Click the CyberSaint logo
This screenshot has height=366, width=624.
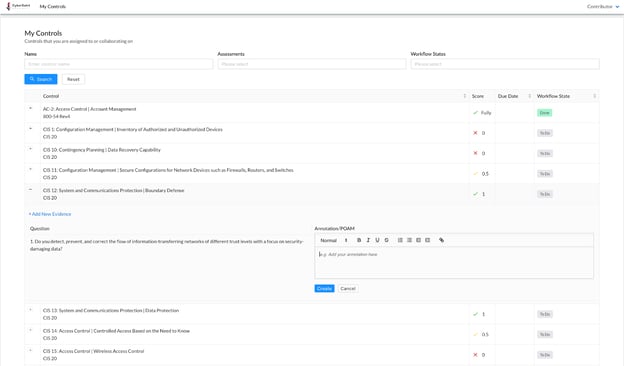[19, 6]
